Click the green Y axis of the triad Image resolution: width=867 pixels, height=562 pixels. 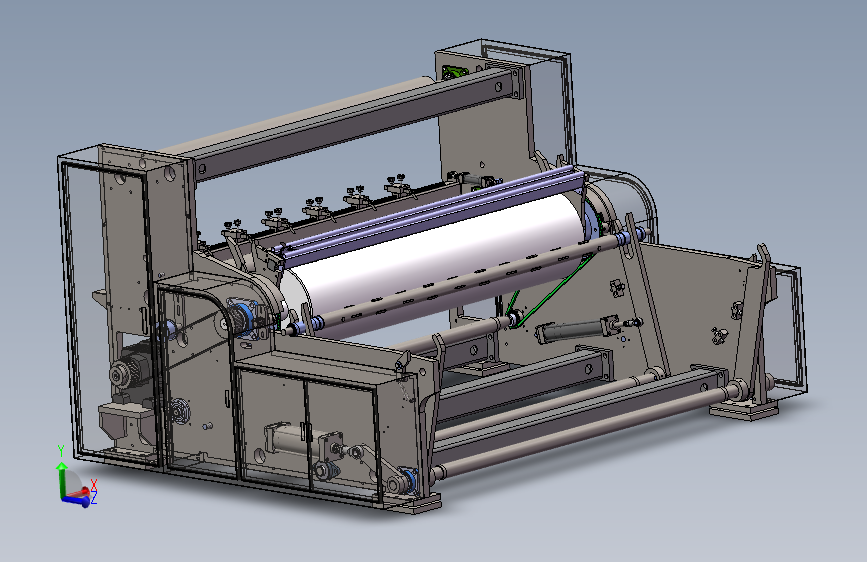(x=61, y=480)
